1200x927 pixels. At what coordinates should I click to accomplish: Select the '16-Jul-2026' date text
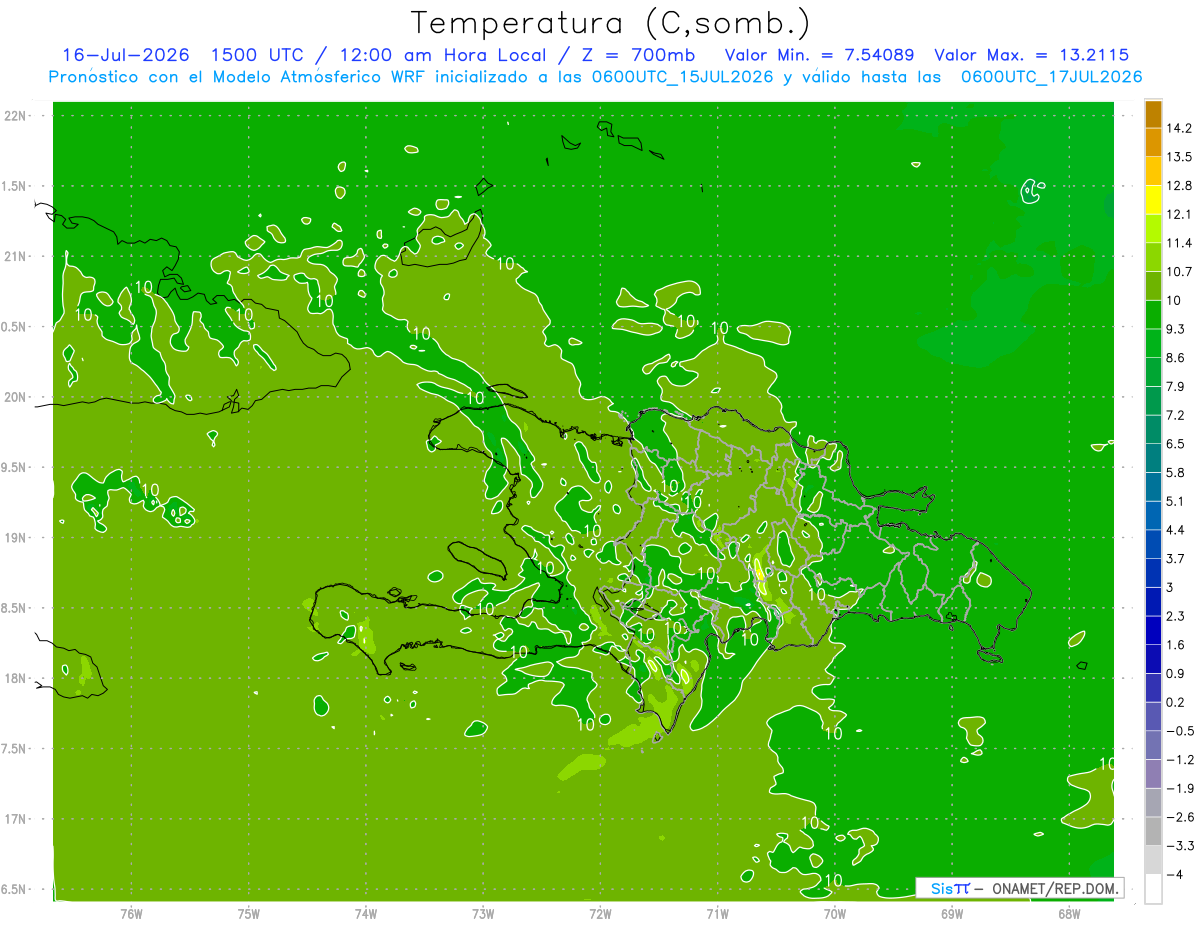126,55
